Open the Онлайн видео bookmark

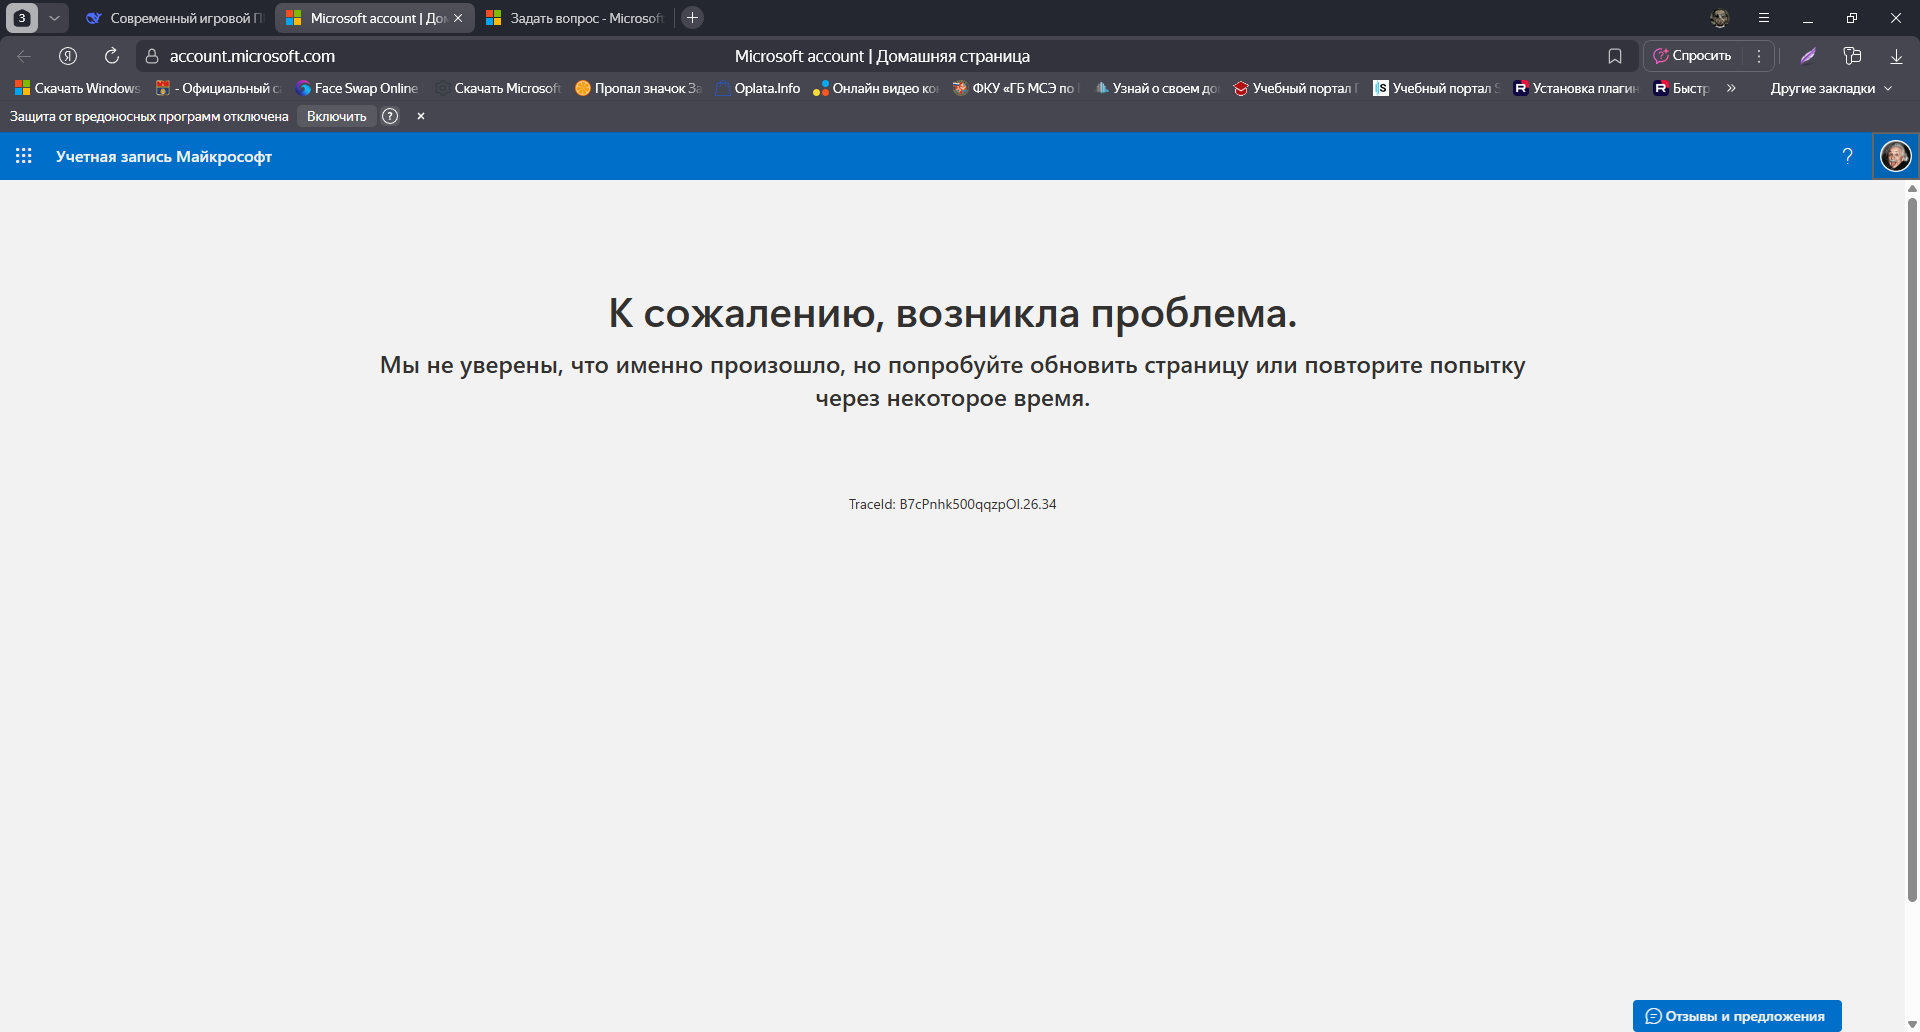[x=876, y=88]
